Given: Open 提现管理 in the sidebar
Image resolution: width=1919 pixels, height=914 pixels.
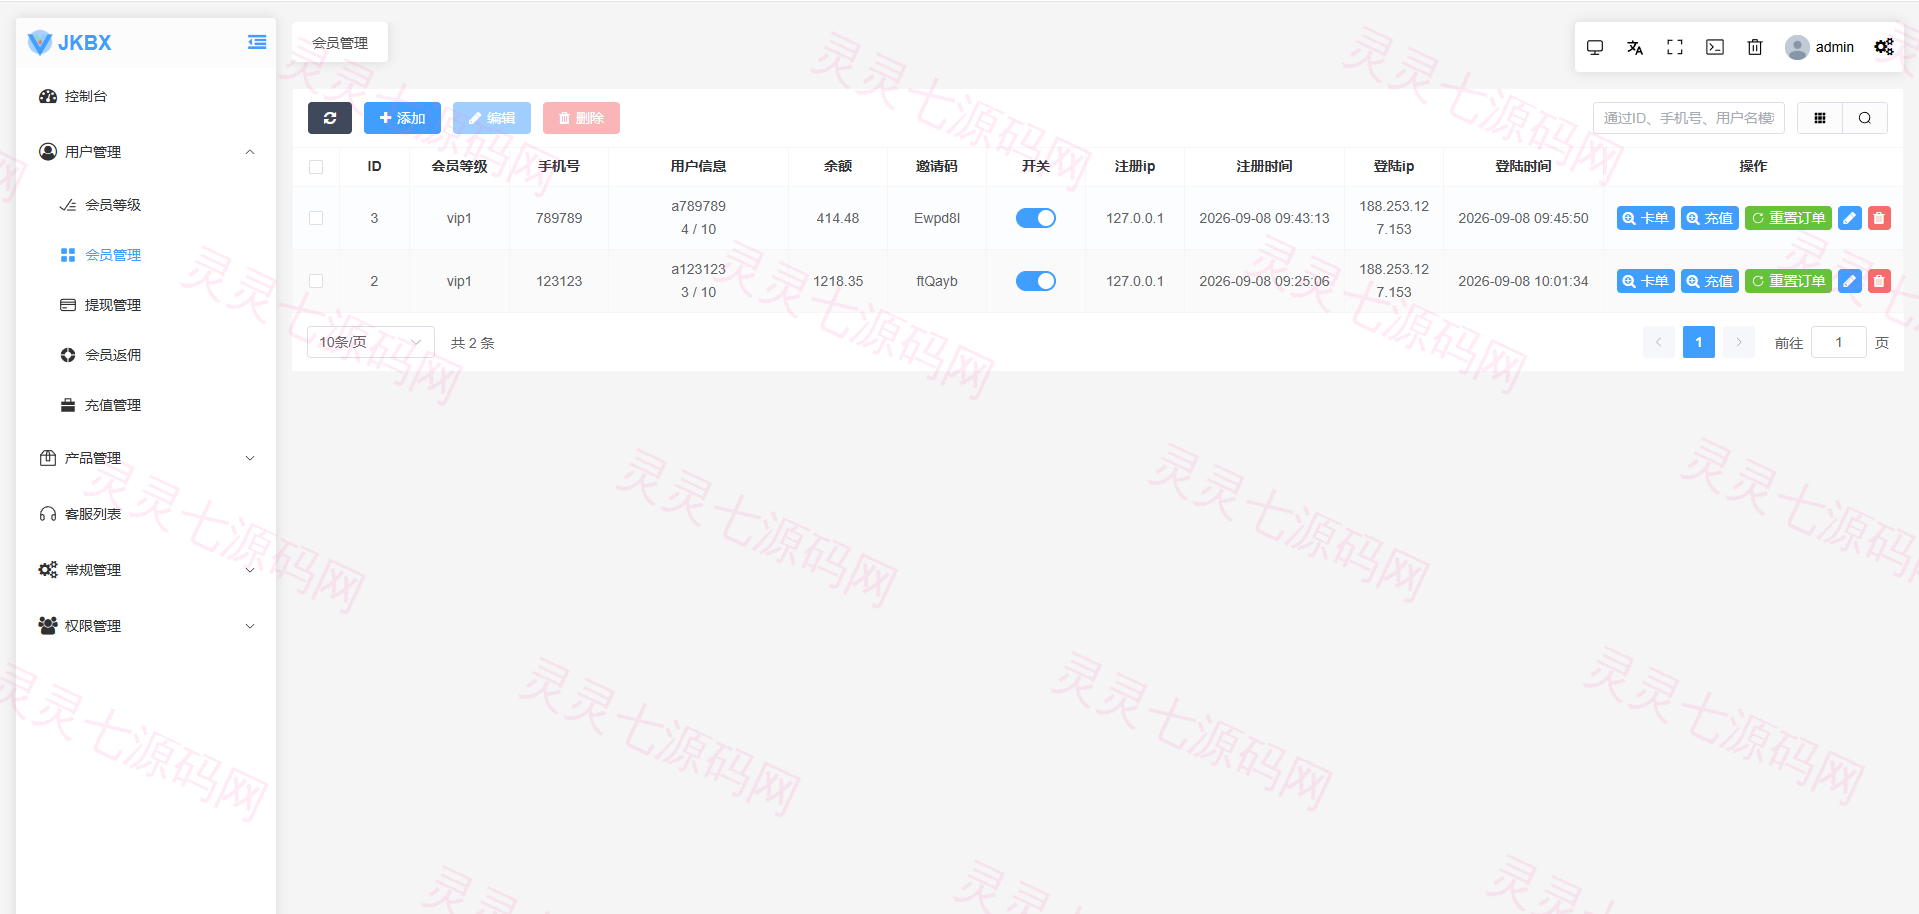Looking at the screenshot, I should (146, 305).
